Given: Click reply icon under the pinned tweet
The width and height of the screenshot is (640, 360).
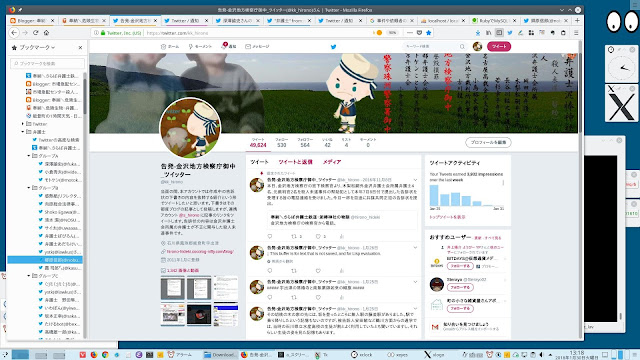Looking at the screenshot, I should point(269,236).
